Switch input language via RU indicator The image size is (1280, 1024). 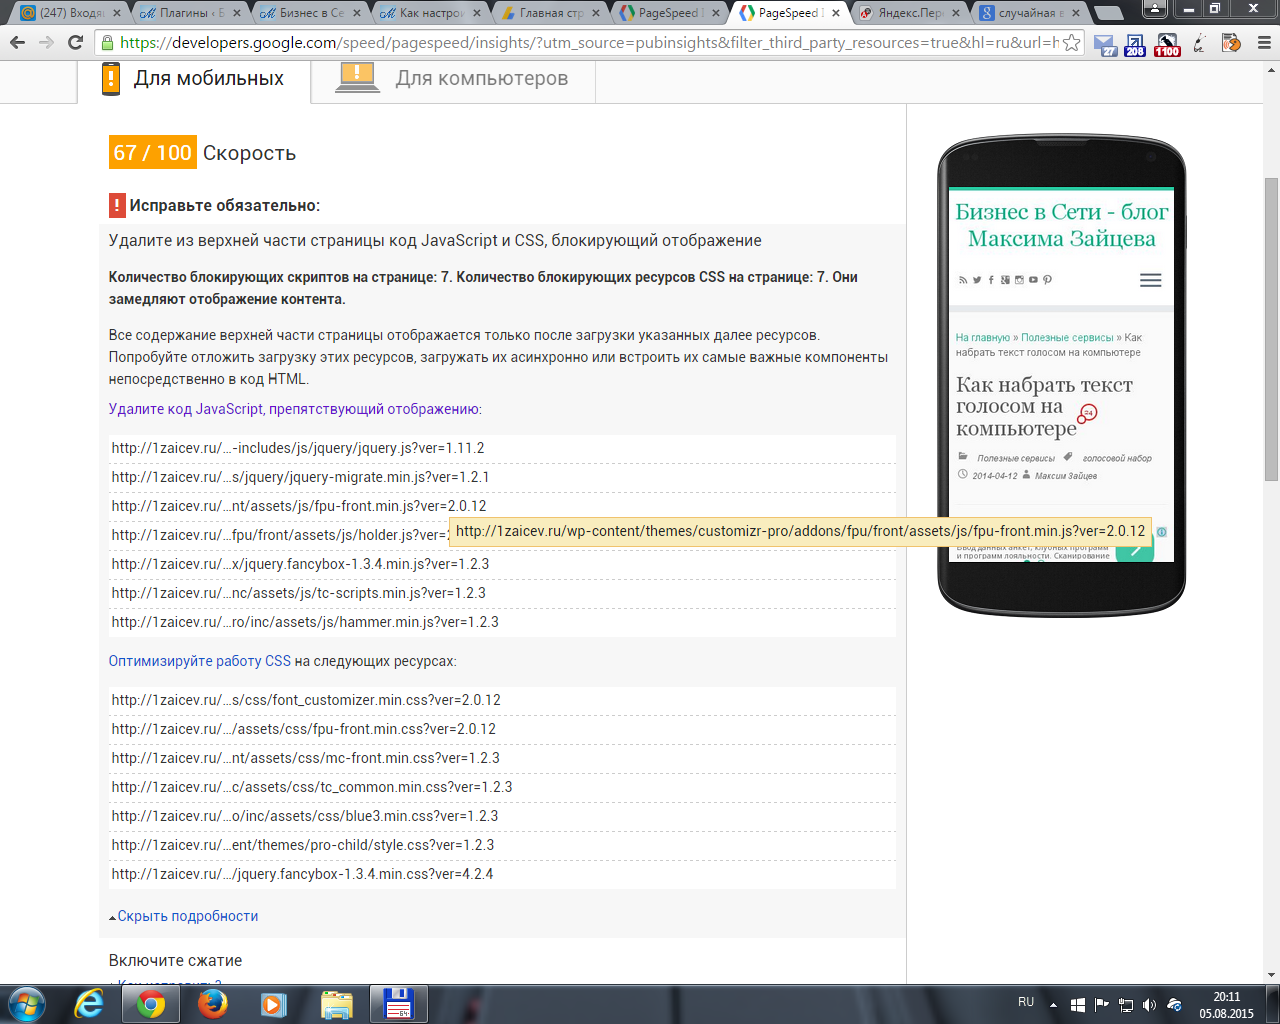coord(1026,1002)
